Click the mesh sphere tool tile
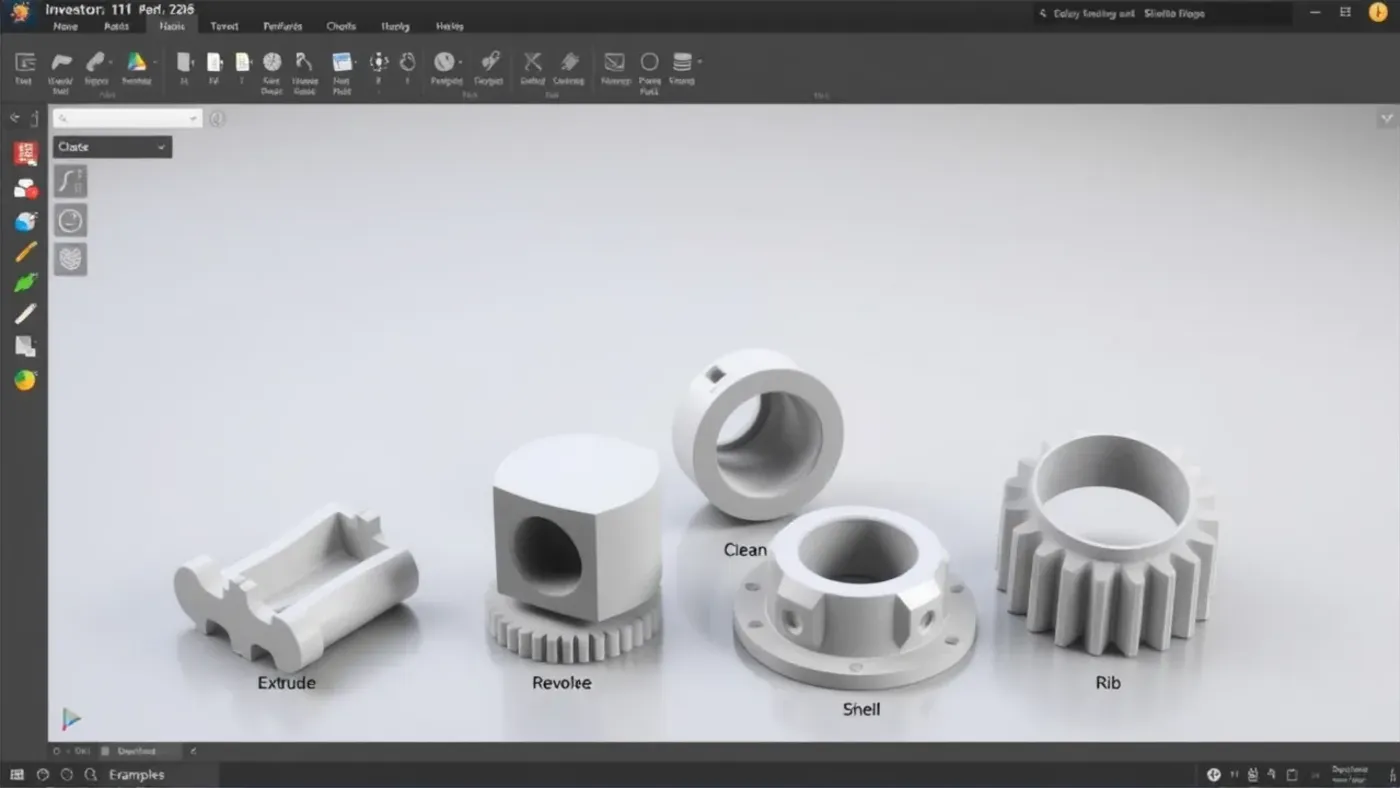Viewport: 1400px width, 788px height. point(70,259)
